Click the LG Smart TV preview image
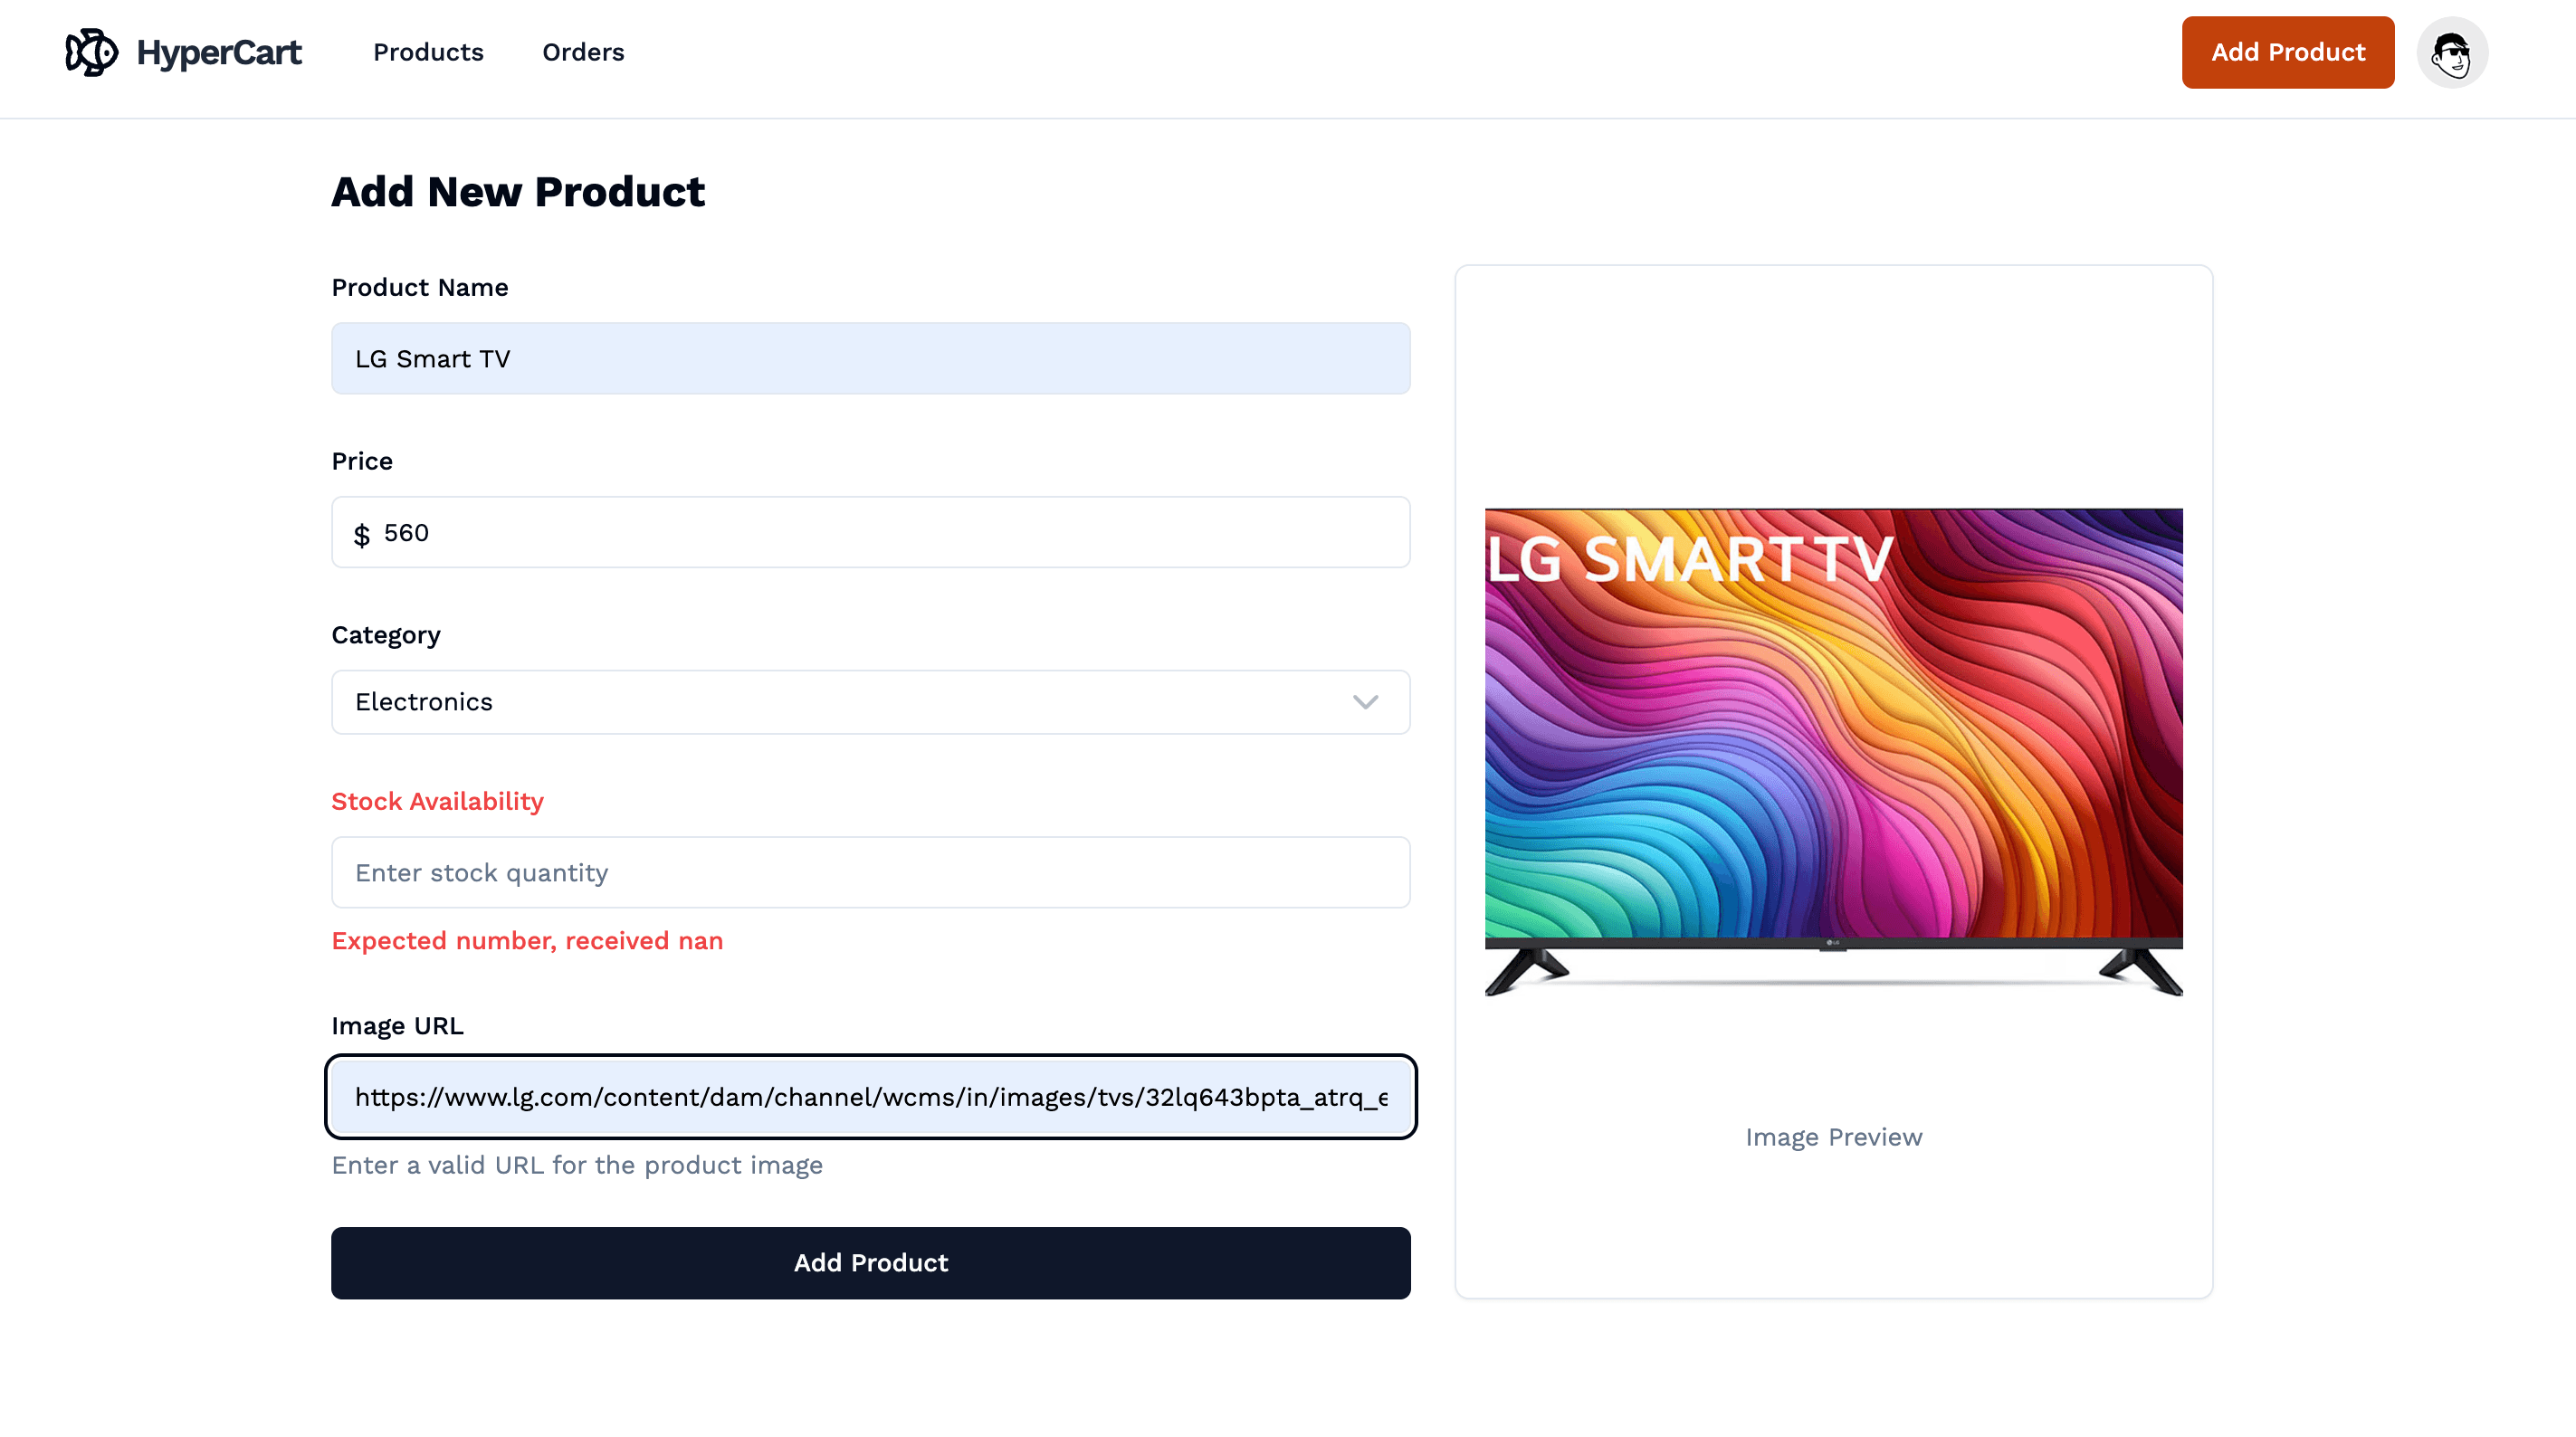Viewport: 2576px width, 1437px height. 1833,751
